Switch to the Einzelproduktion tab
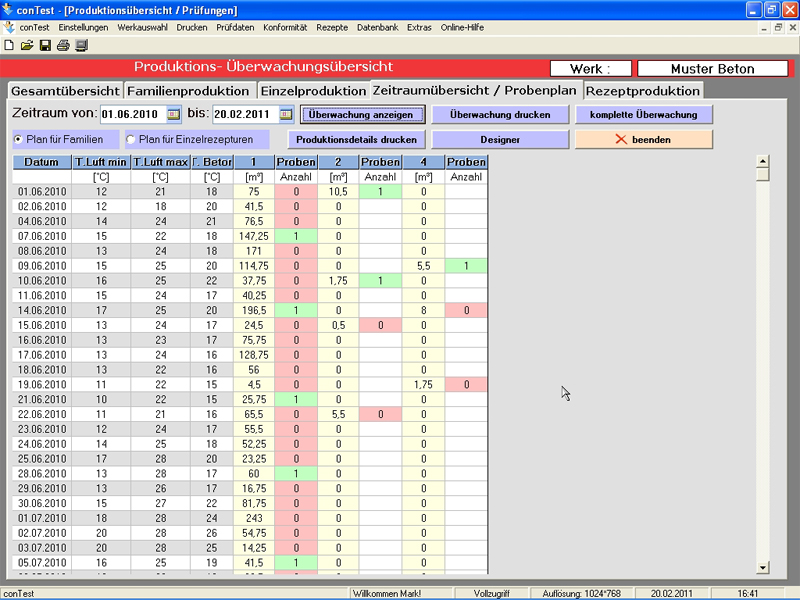 313,91
